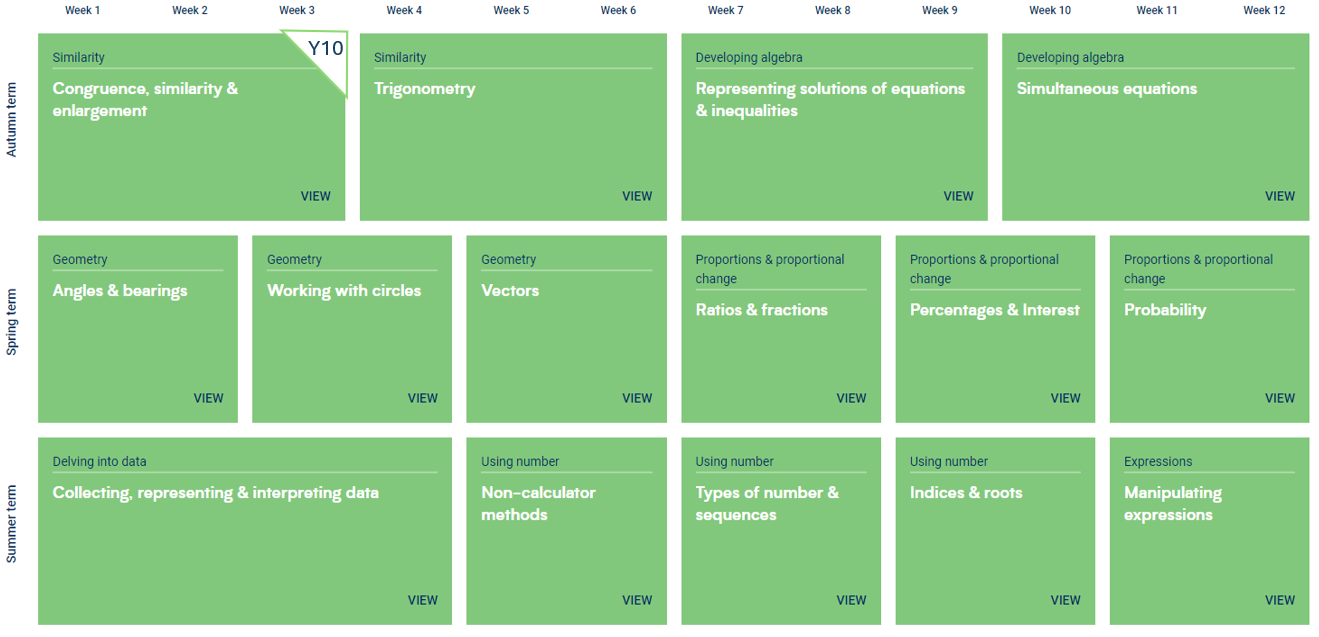
Task: Click VIEW on the Probability card
Action: coord(1280,398)
